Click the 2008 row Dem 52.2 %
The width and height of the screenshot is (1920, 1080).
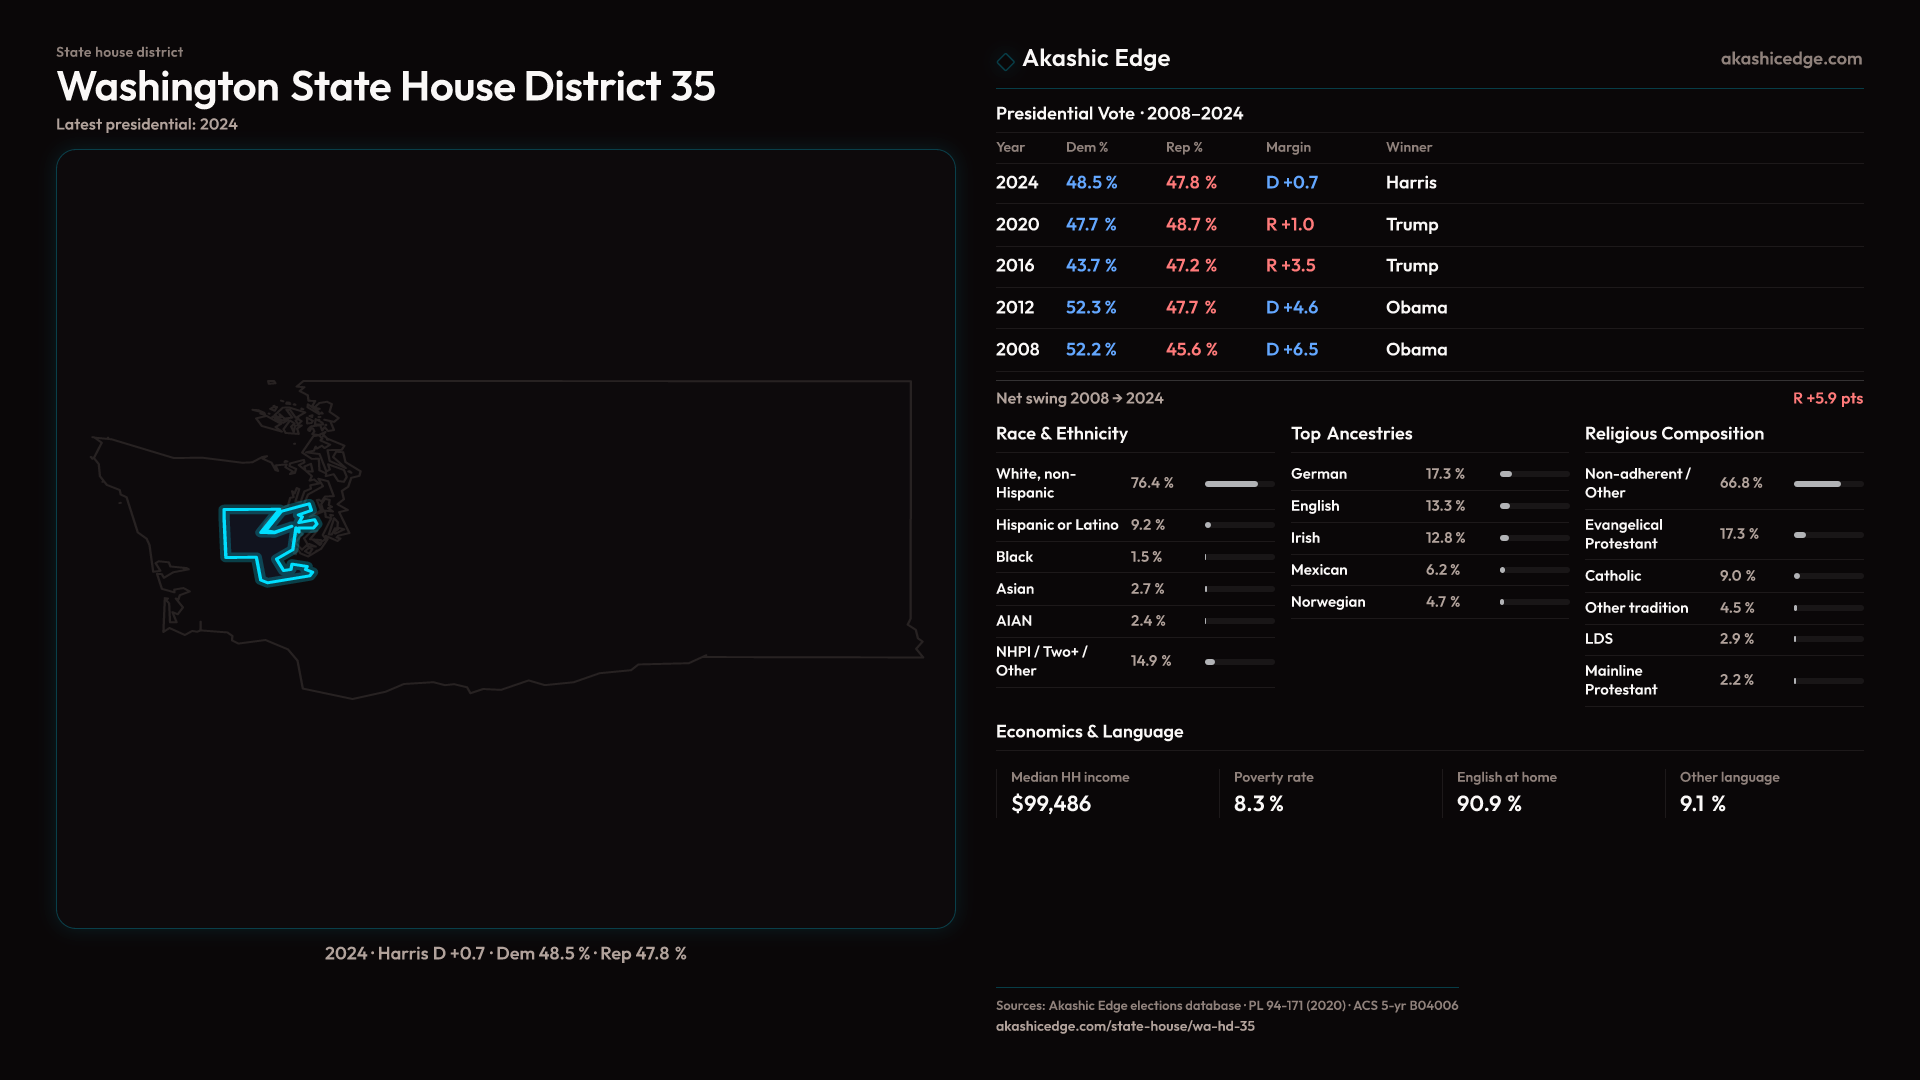1090,350
